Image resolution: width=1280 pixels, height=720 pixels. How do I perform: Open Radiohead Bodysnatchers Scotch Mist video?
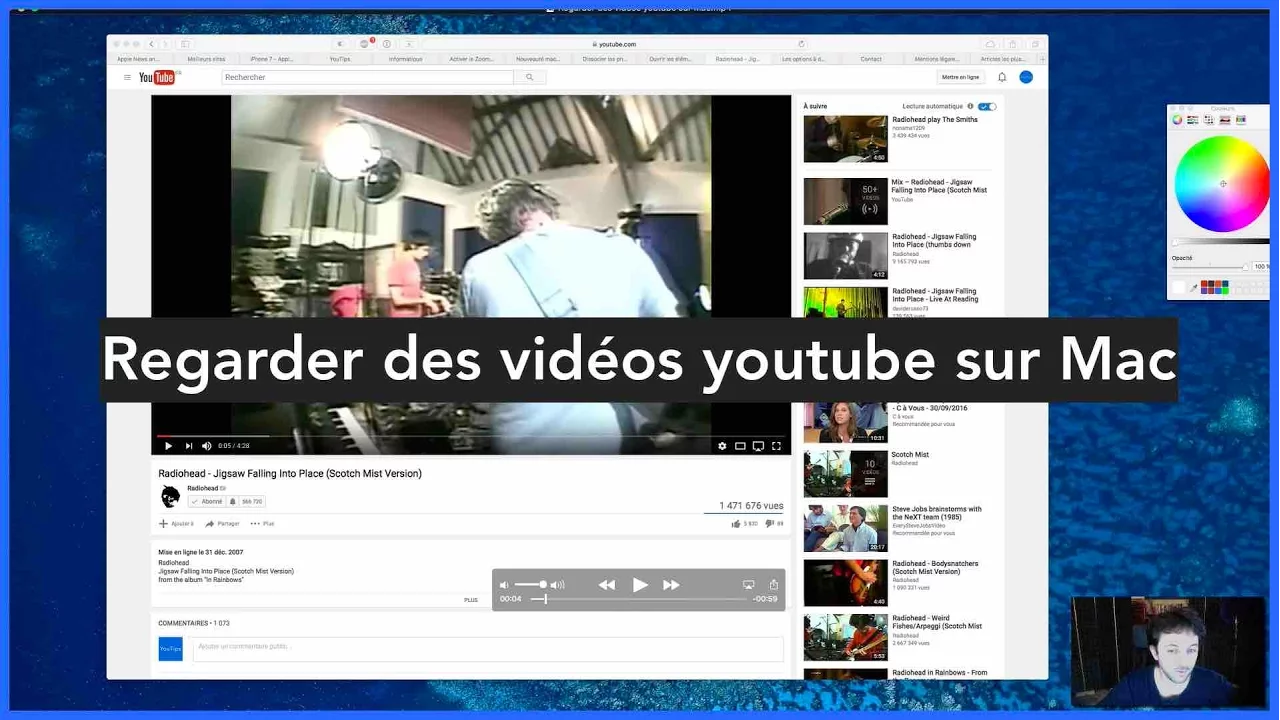point(845,583)
